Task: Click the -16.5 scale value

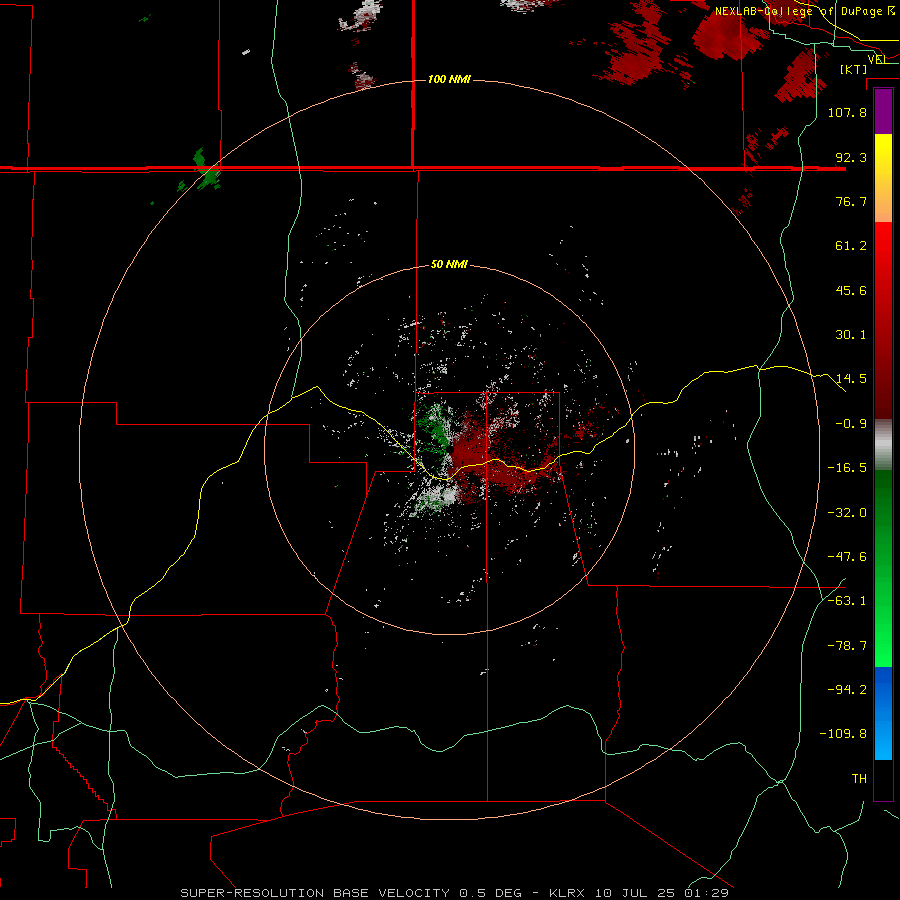Action: pyautogui.click(x=847, y=468)
